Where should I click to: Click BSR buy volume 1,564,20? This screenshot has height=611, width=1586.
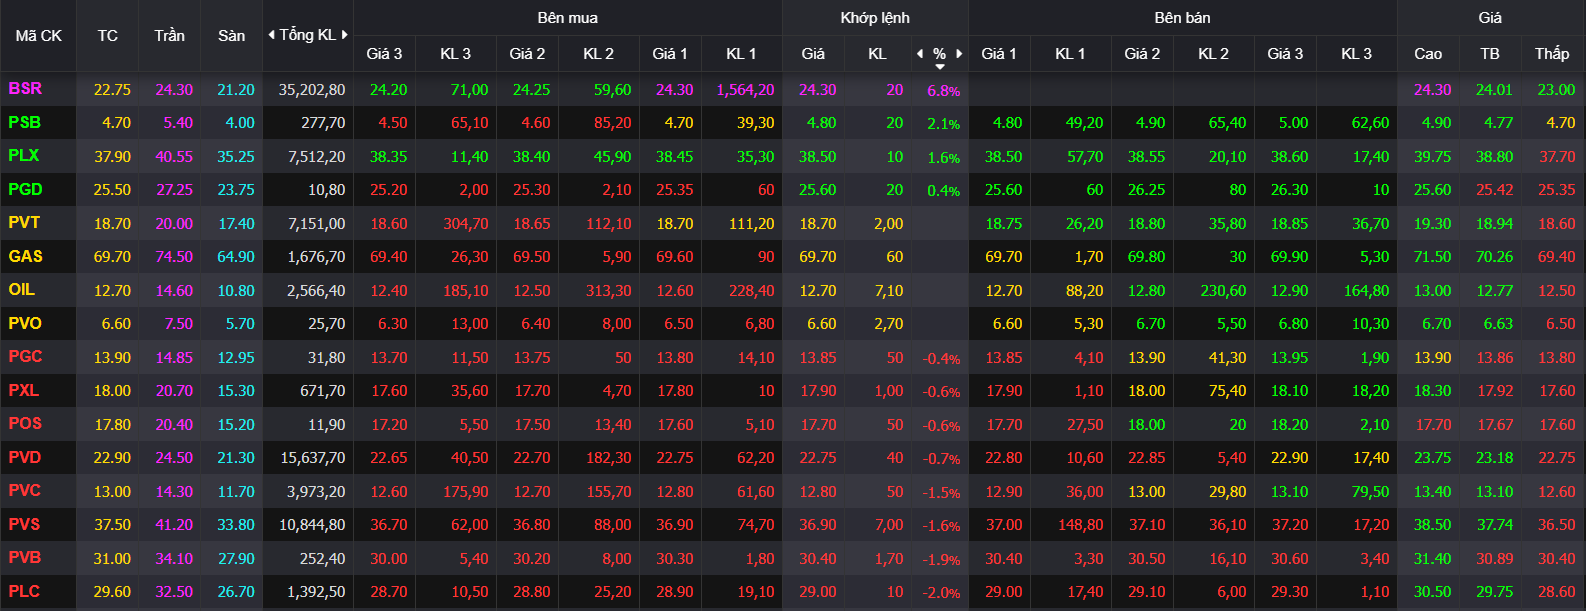coord(745,90)
